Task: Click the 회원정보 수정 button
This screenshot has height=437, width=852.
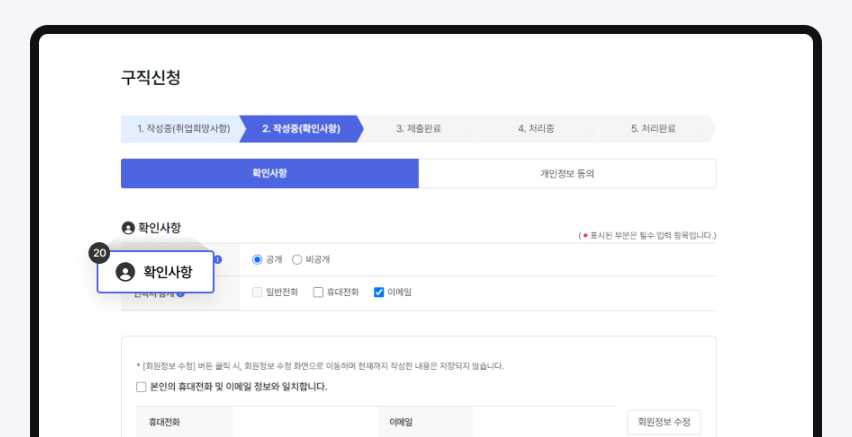Action: [664, 422]
